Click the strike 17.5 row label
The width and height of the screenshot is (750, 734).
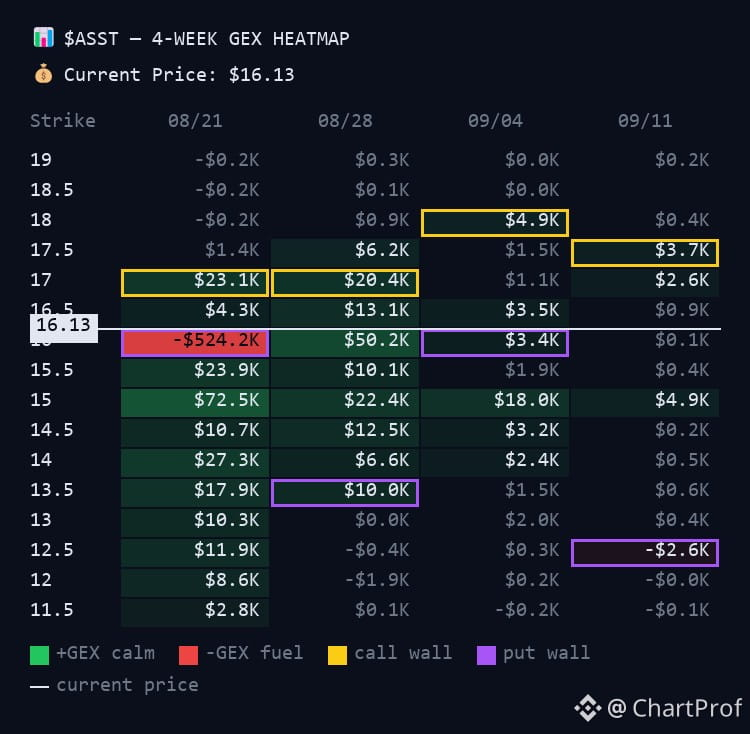(x=52, y=250)
